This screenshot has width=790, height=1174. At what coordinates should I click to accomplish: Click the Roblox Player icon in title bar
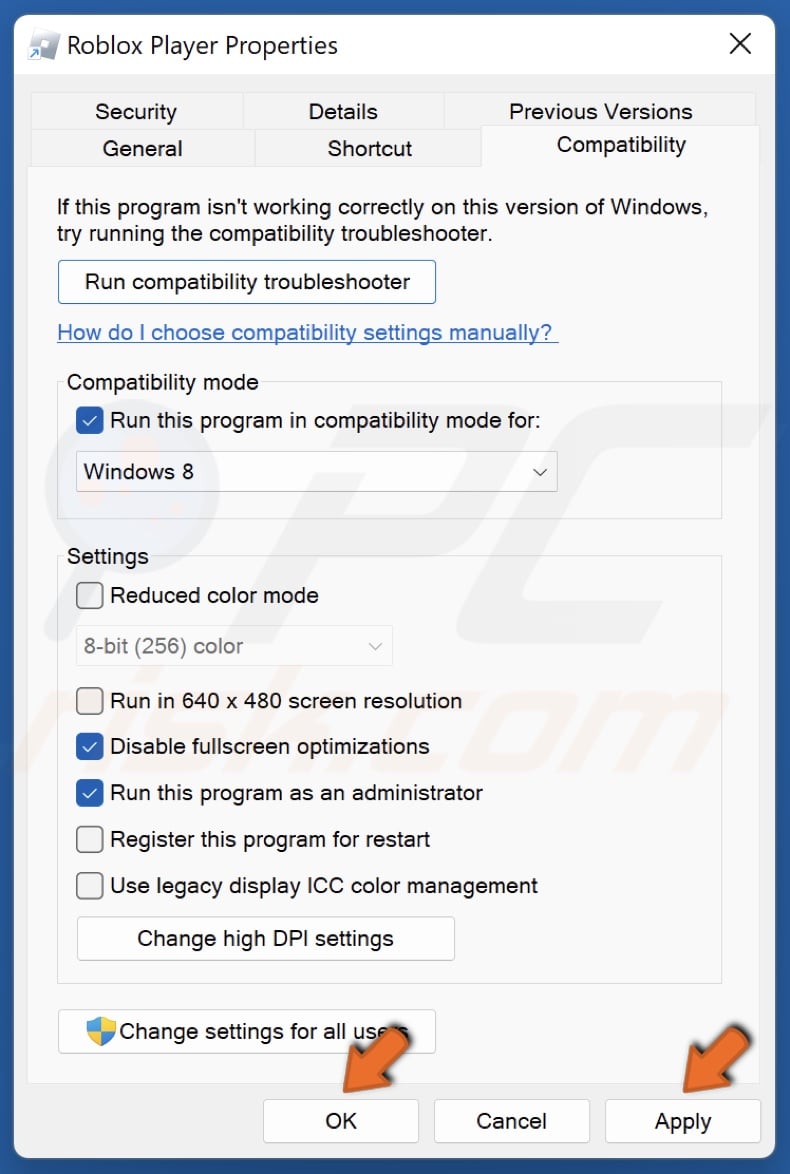click(x=42, y=44)
